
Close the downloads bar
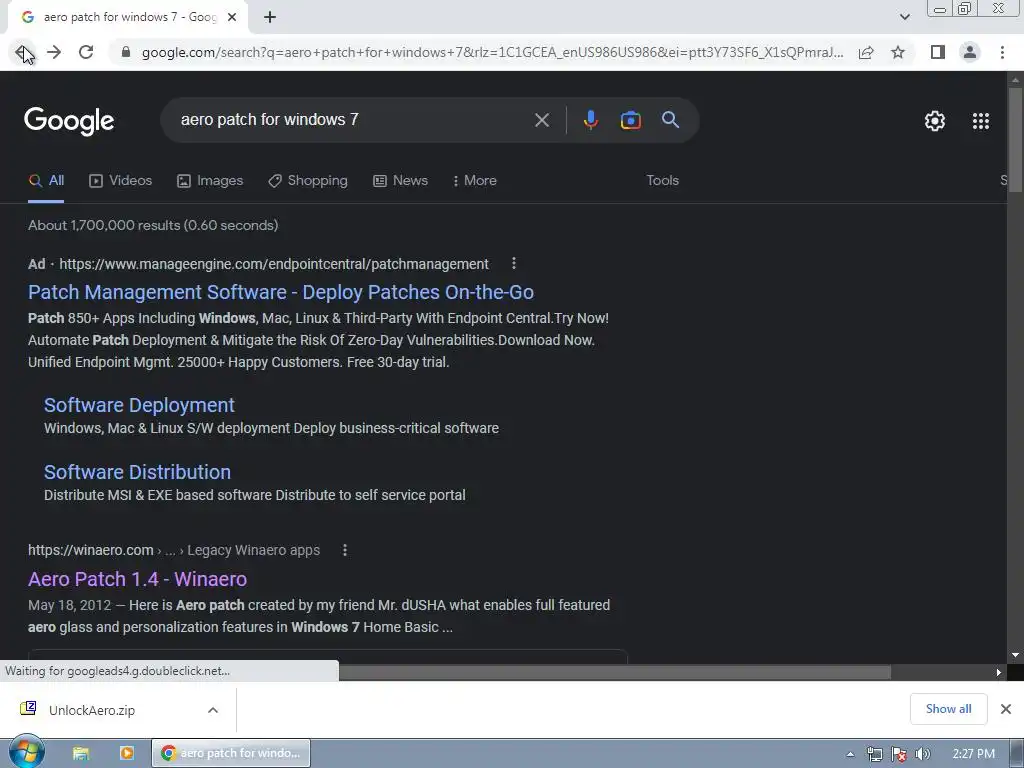1006,709
